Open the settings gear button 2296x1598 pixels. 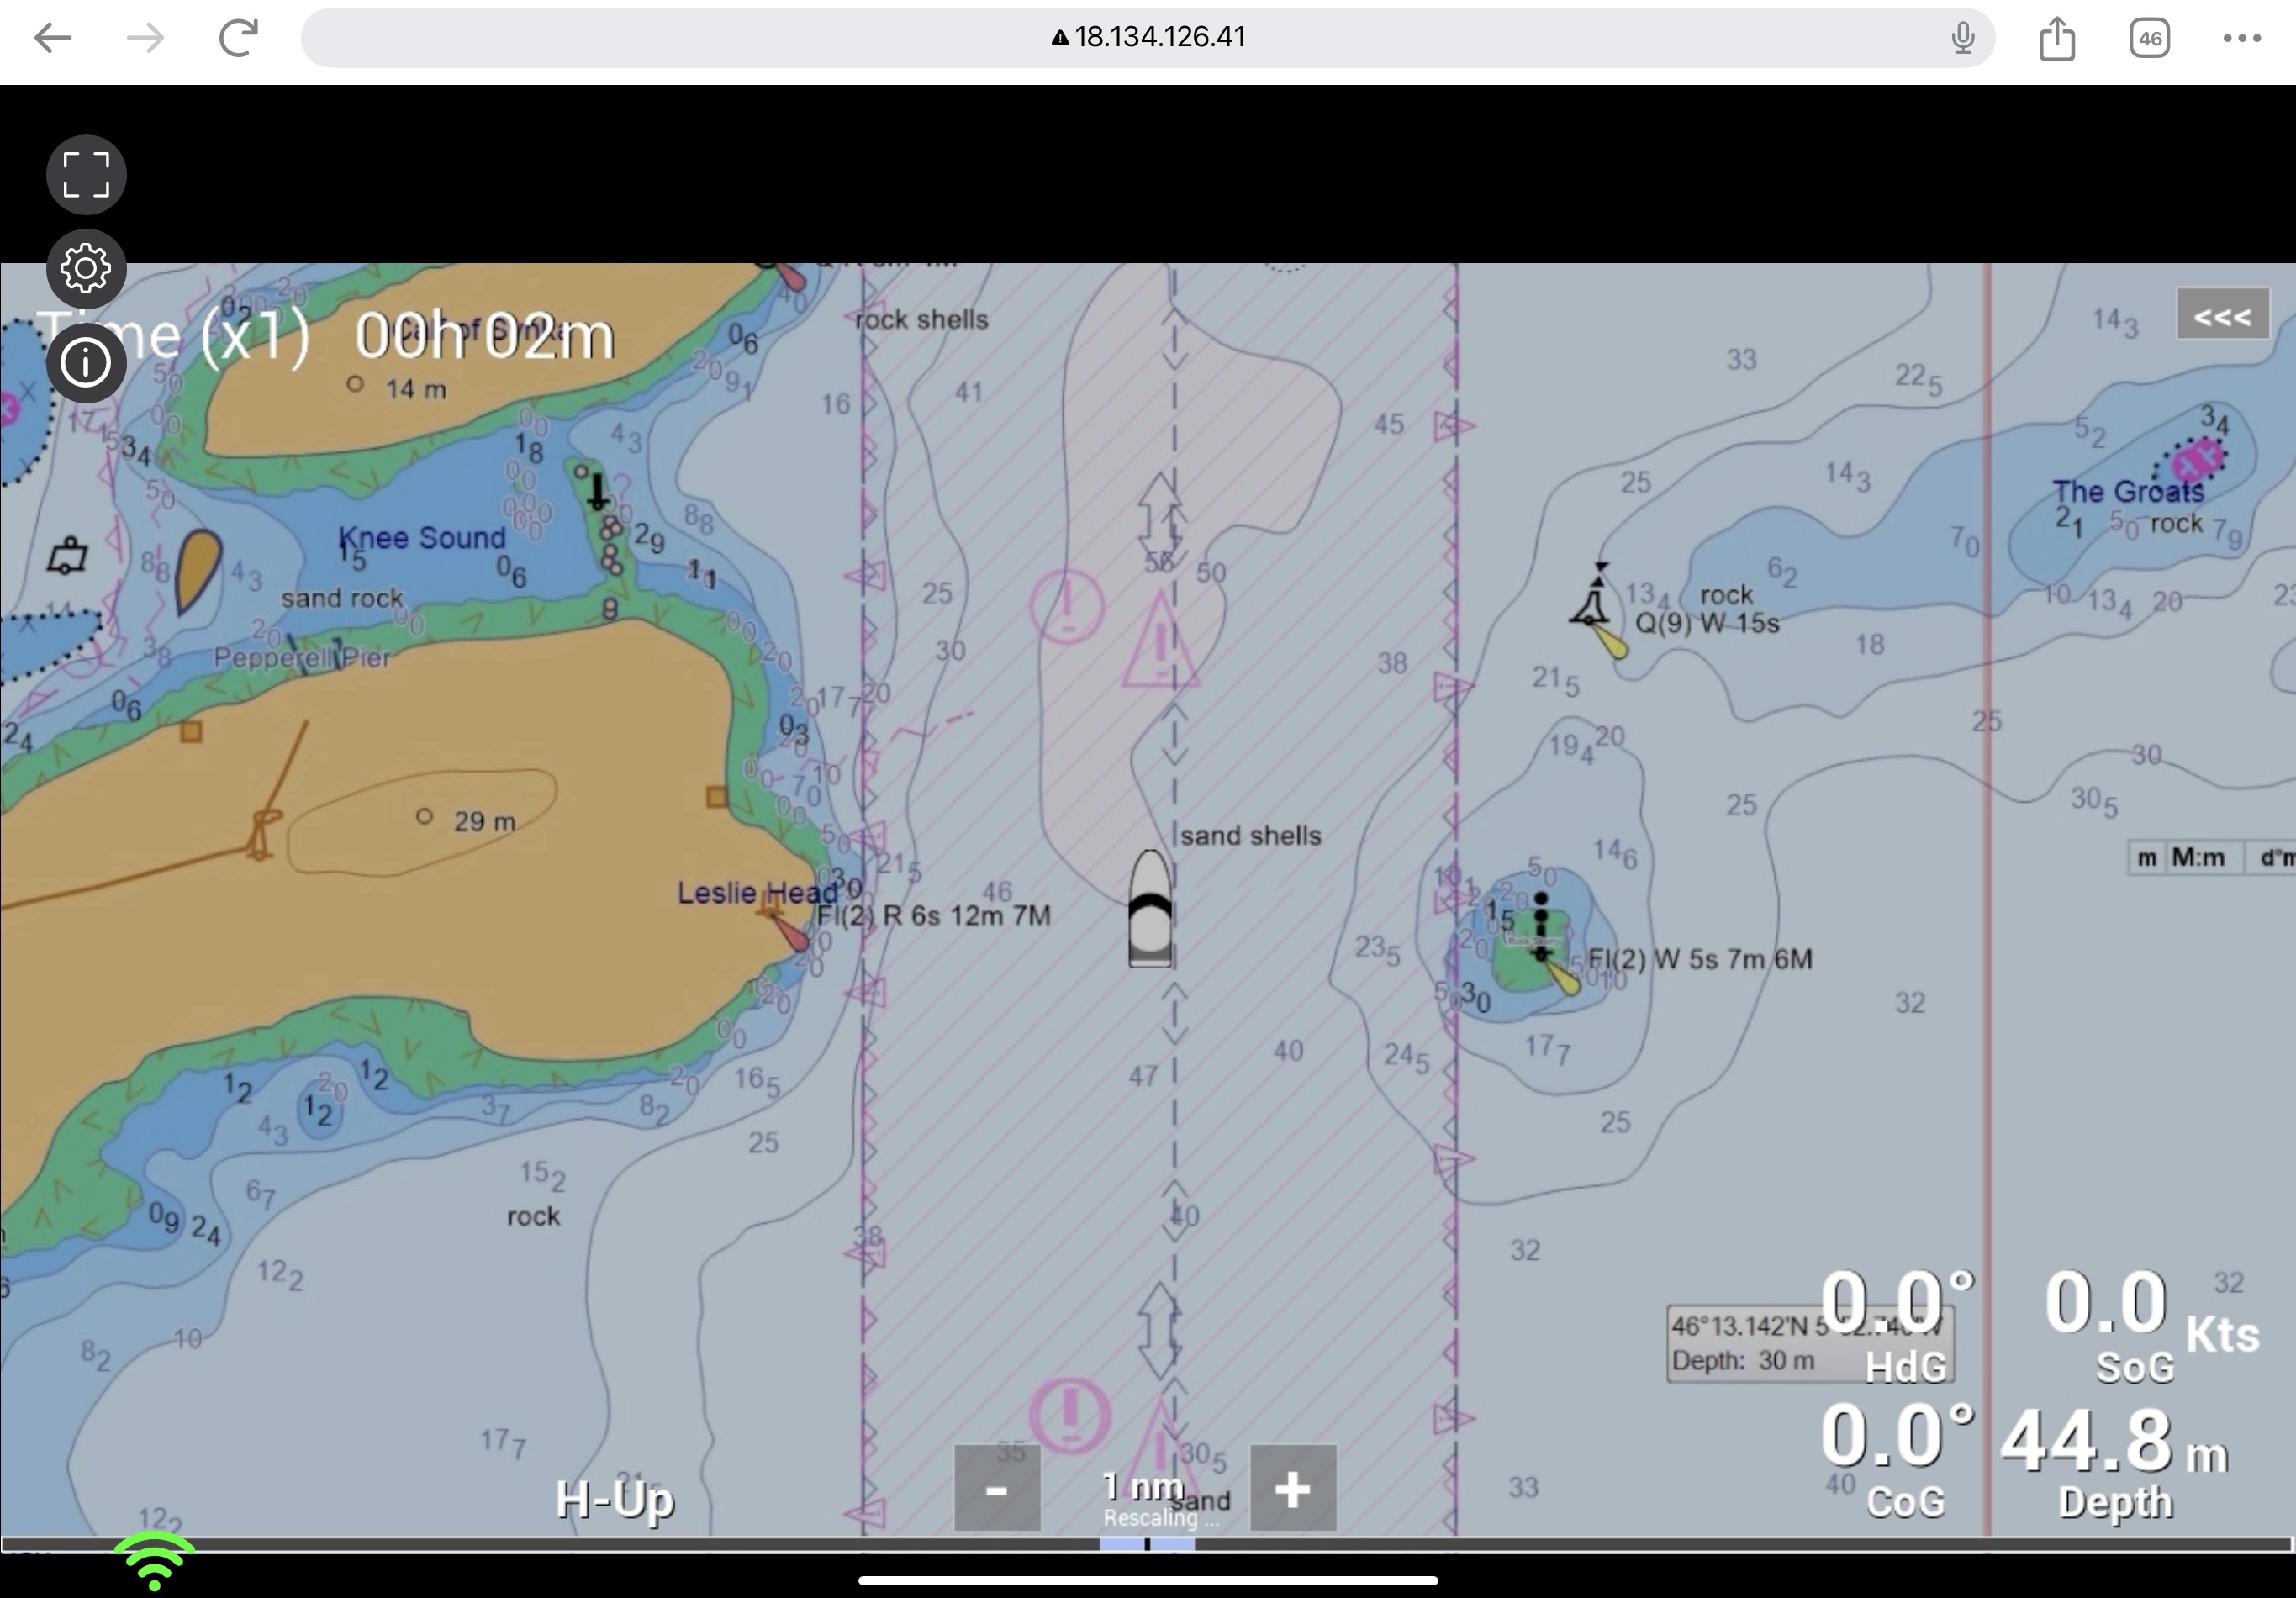click(x=86, y=268)
